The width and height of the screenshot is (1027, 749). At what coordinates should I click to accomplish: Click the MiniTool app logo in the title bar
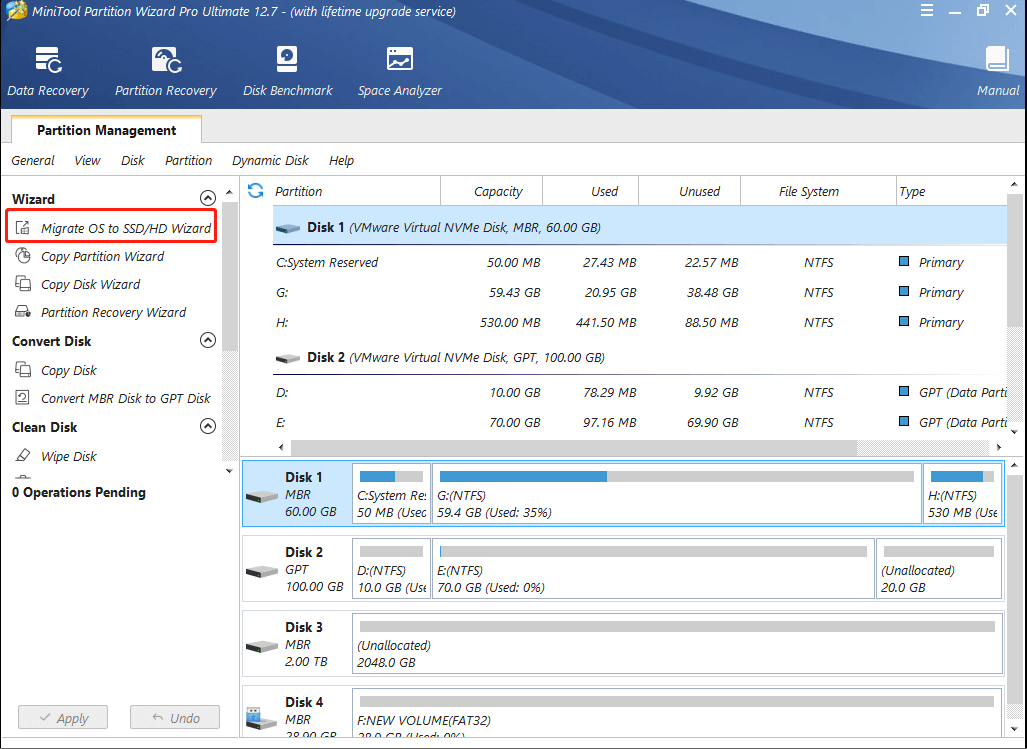[16, 11]
